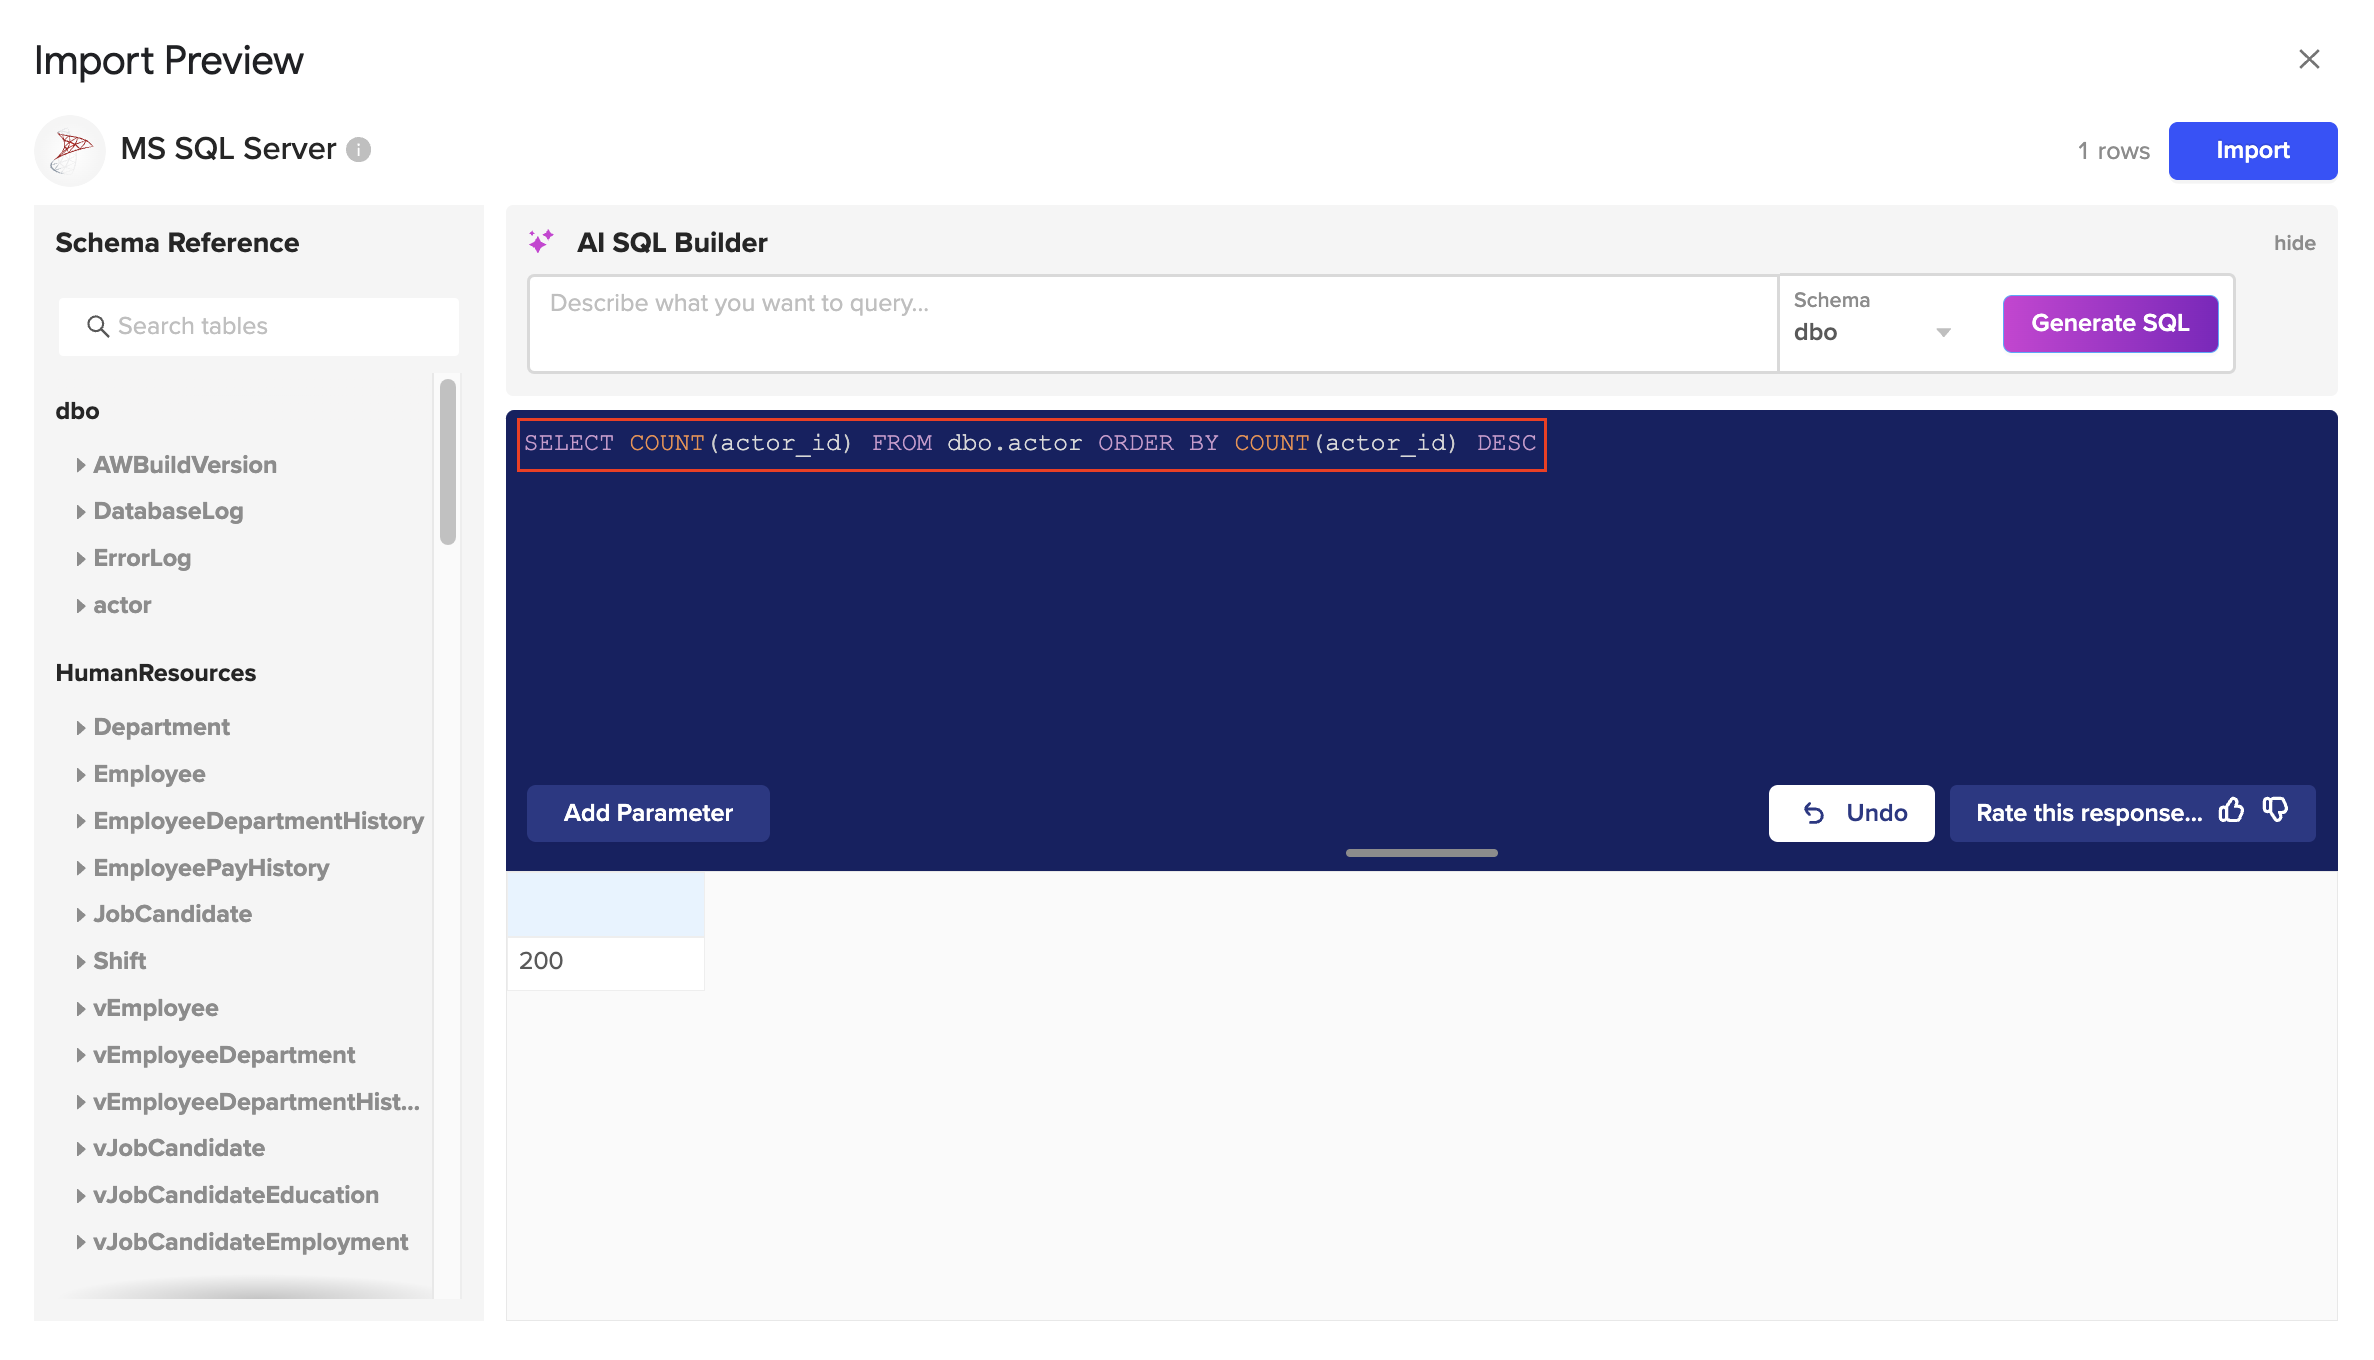
Task: Expand the actor table in the schema tree
Action: point(82,605)
